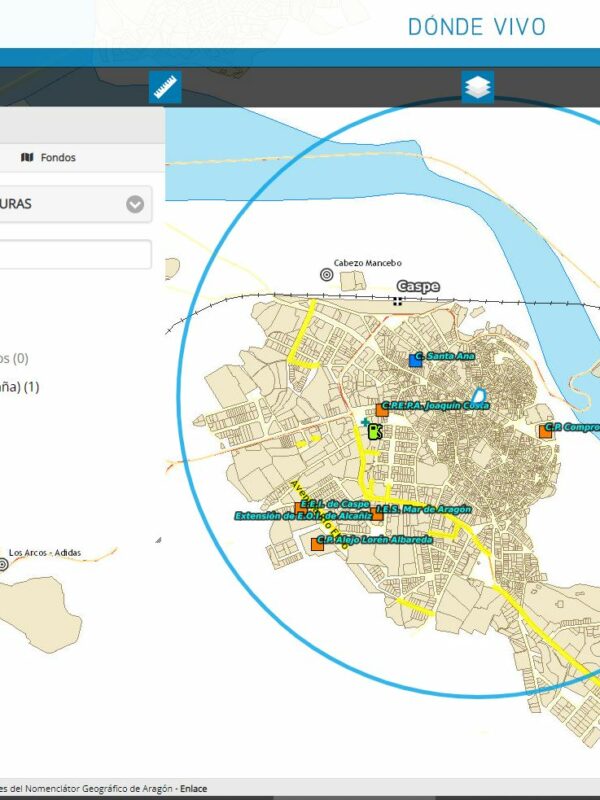Click orange marker for C.RE.P.A. Joaquín Costa
Image resolution: width=600 pixels, height=800 pixels.
382,408
